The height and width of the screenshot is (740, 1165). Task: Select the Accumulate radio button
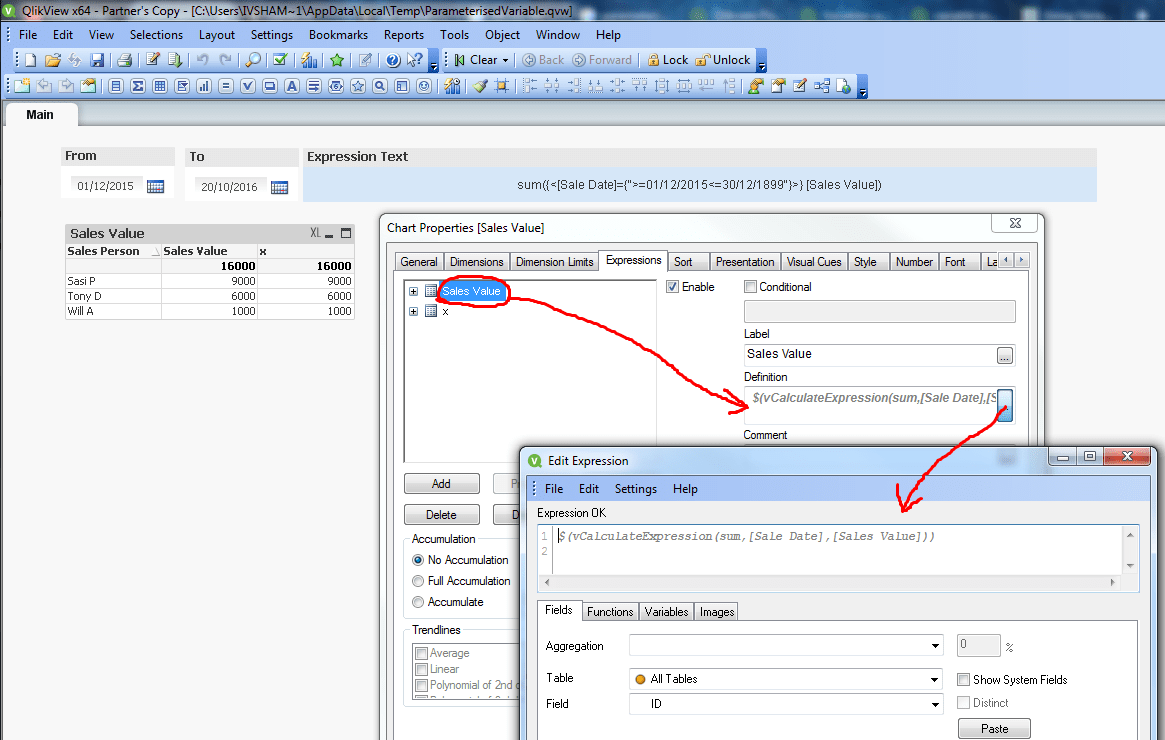(418, 602)
